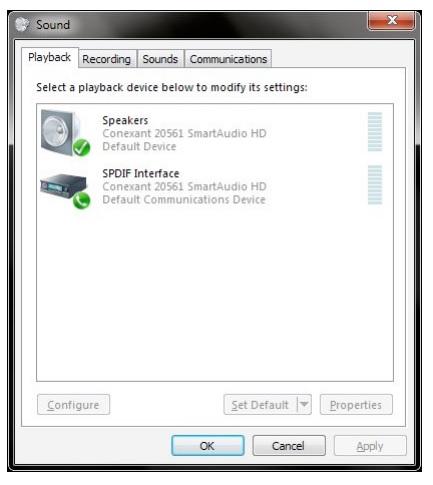Confirm with the OK button
Image resolution: width=433 pixels, height=485 pixels.
point(208,445)
